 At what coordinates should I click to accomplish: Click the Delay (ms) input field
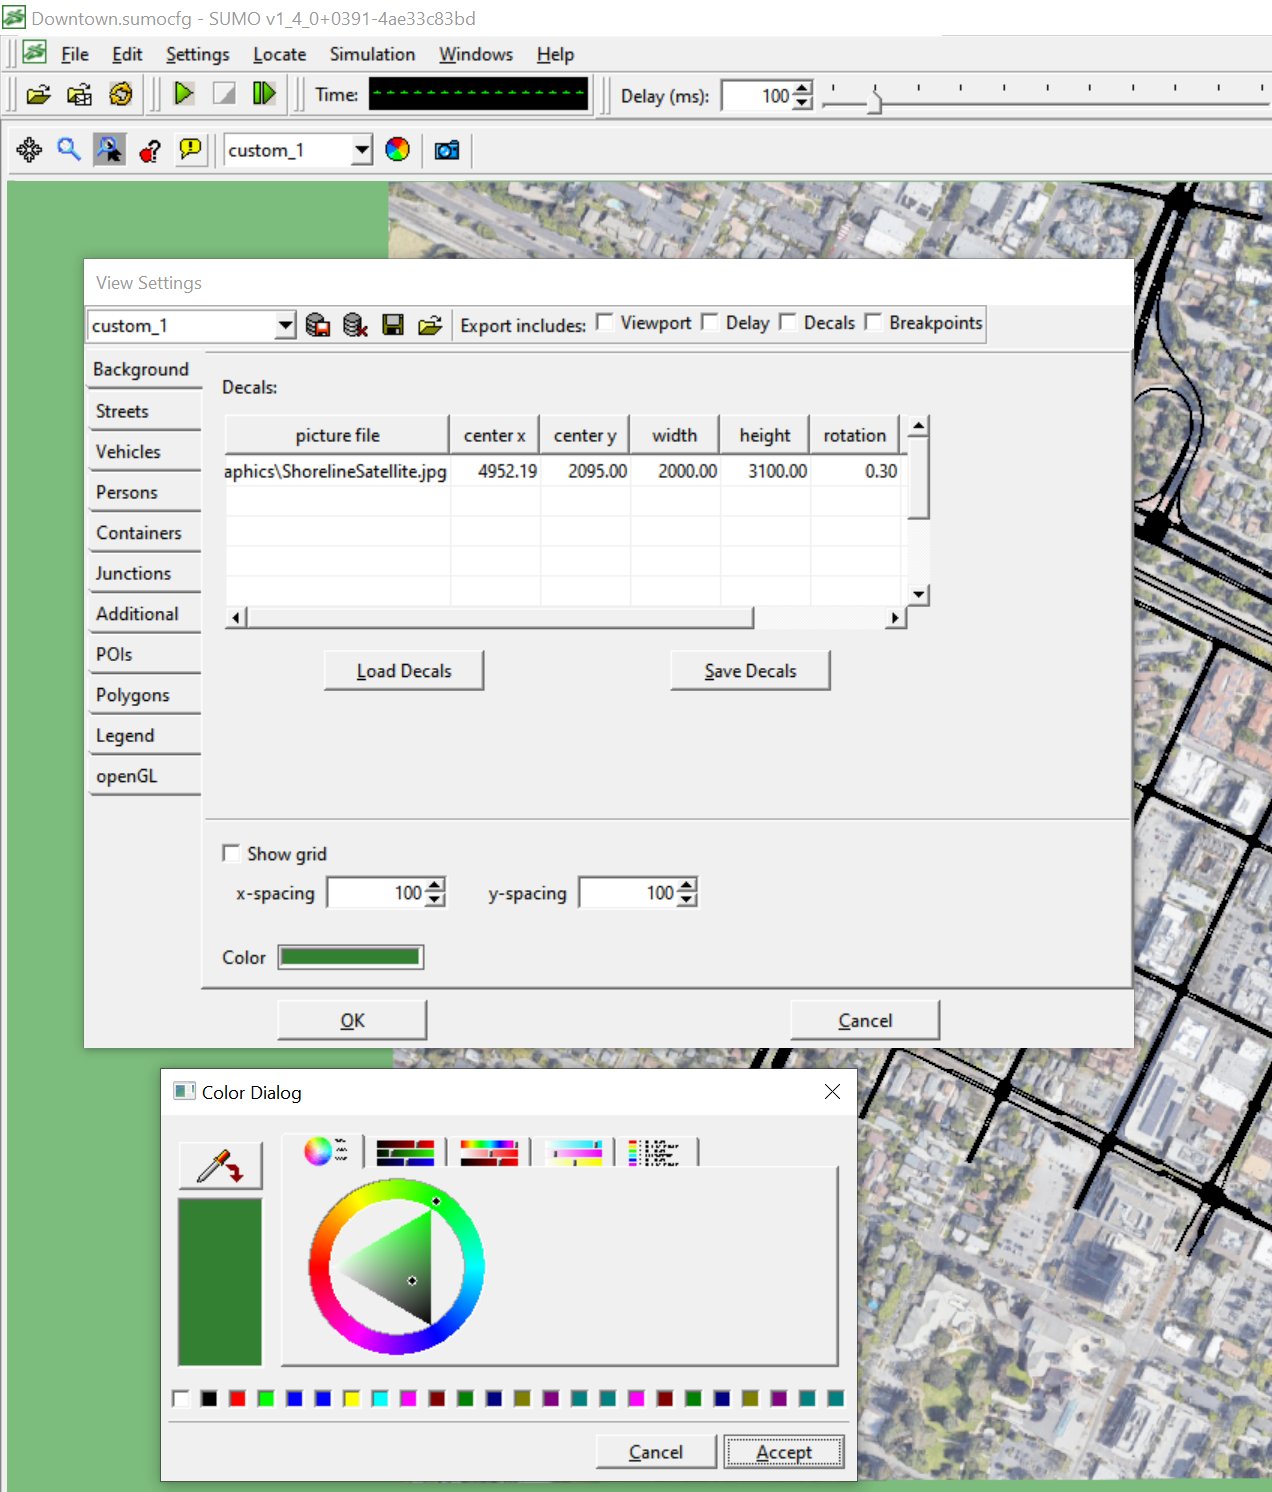coord(757,96)
